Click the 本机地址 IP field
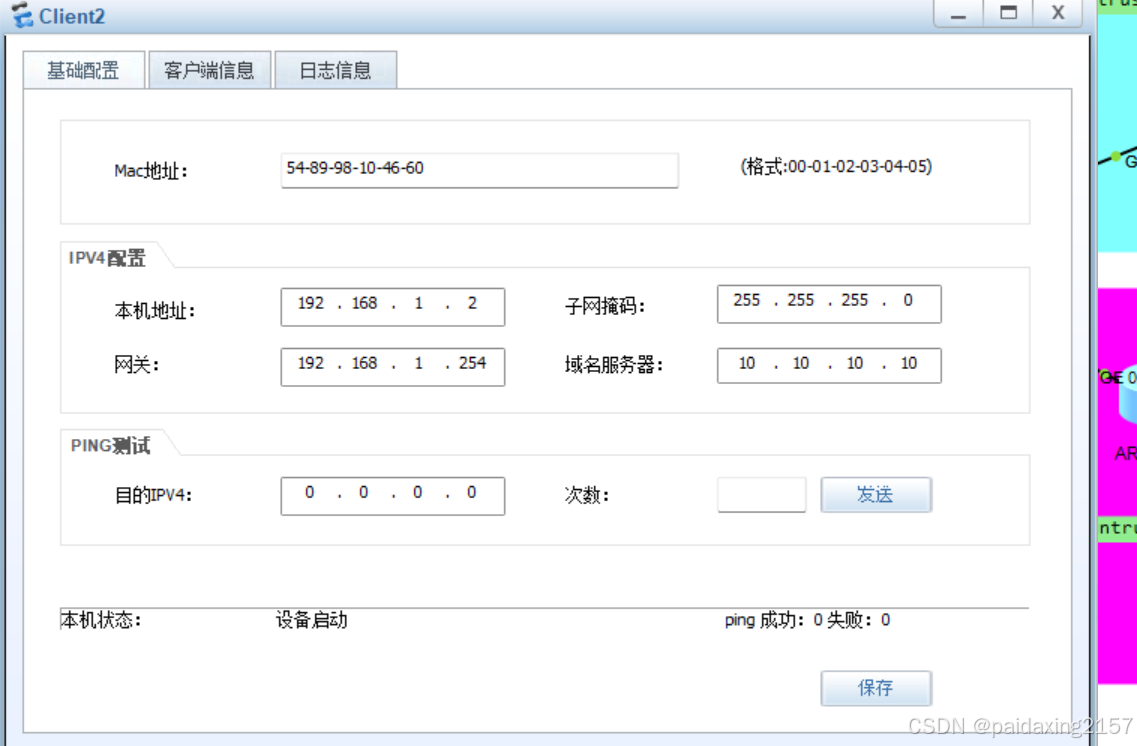The image size is (1137, 746). (x=392, y=307)
